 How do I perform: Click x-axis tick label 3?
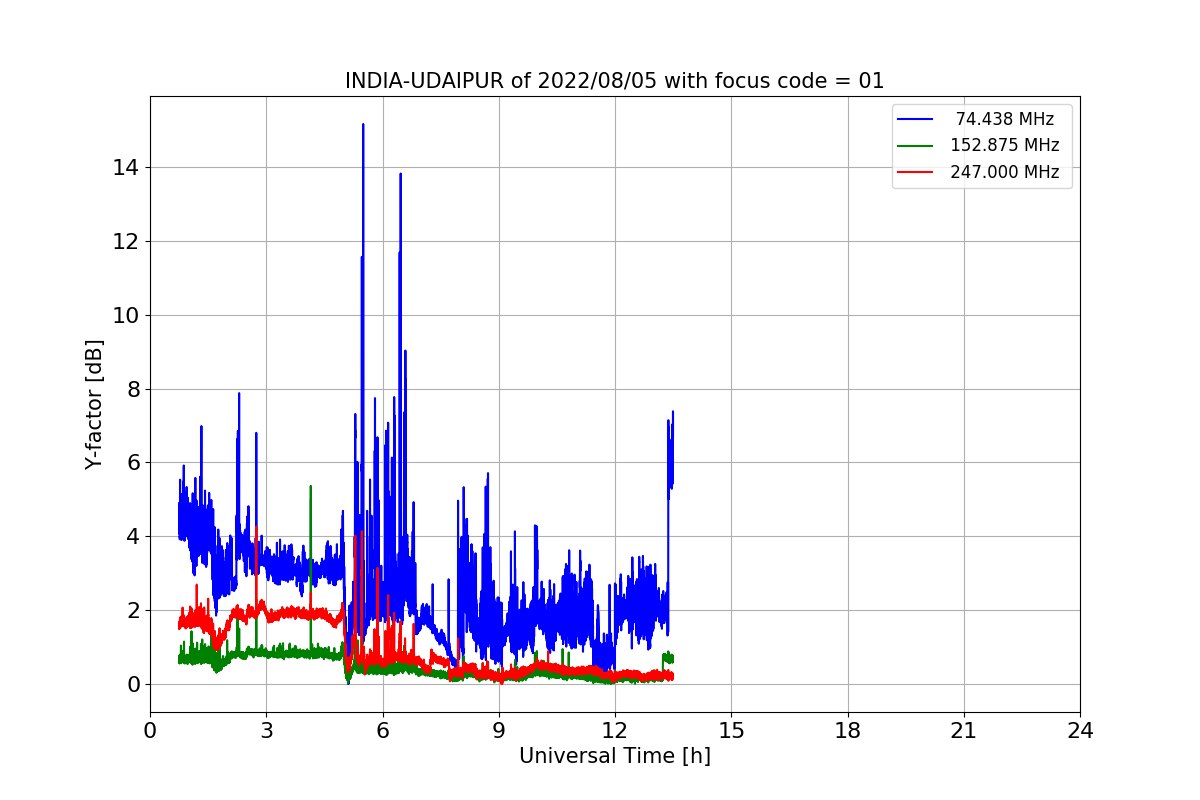[266, 731]
